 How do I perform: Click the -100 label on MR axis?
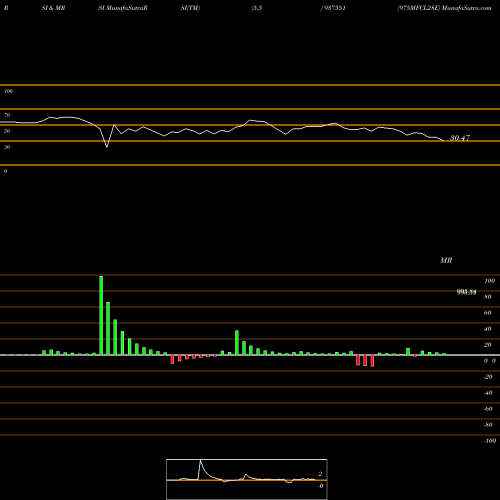point(490,441)
